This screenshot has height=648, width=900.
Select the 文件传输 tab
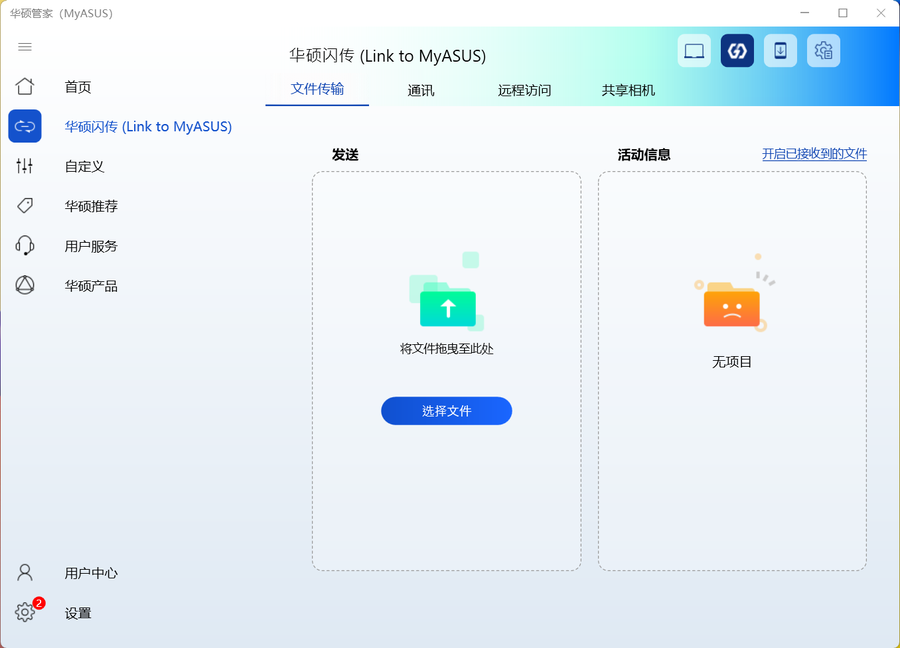[316, 89]
